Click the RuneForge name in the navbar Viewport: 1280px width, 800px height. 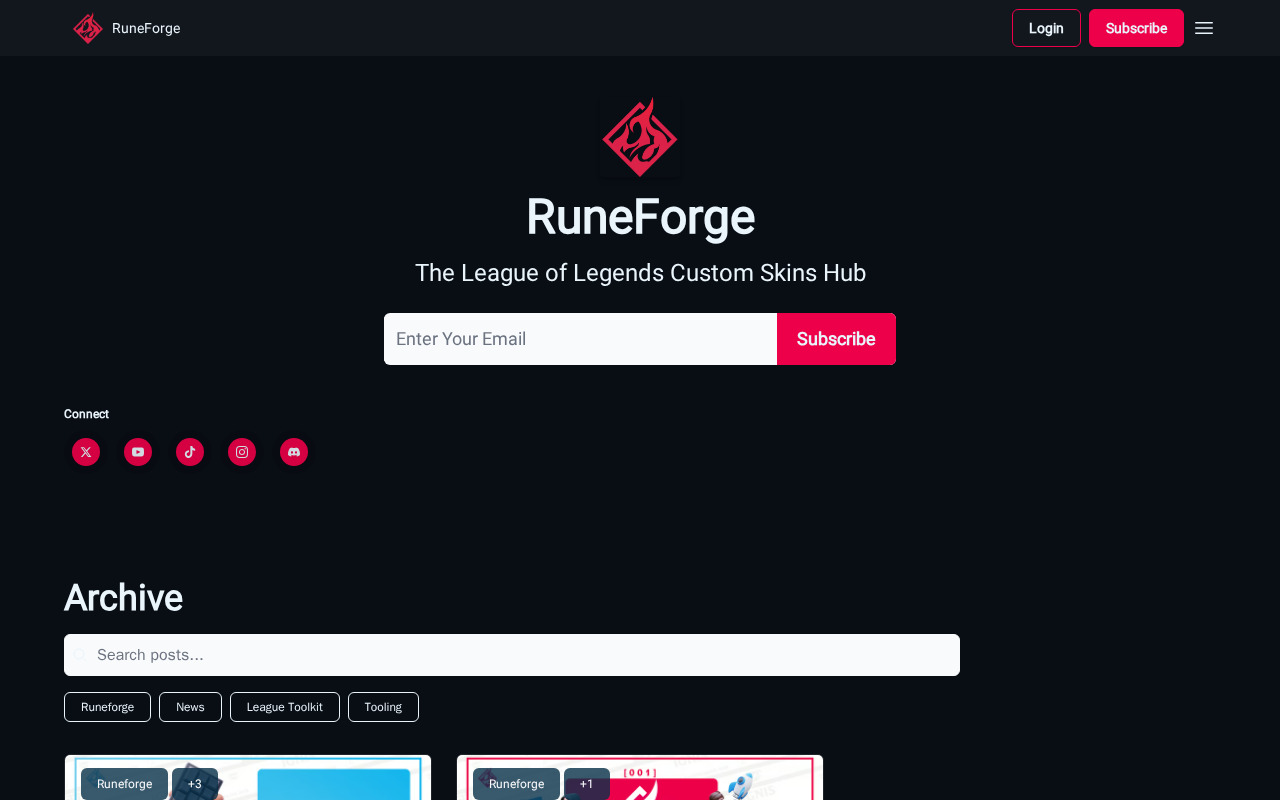tap(146, 28)
